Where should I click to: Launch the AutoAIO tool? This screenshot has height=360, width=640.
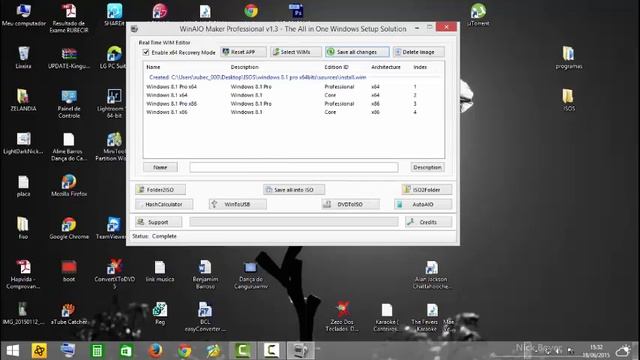coord(423,204)
